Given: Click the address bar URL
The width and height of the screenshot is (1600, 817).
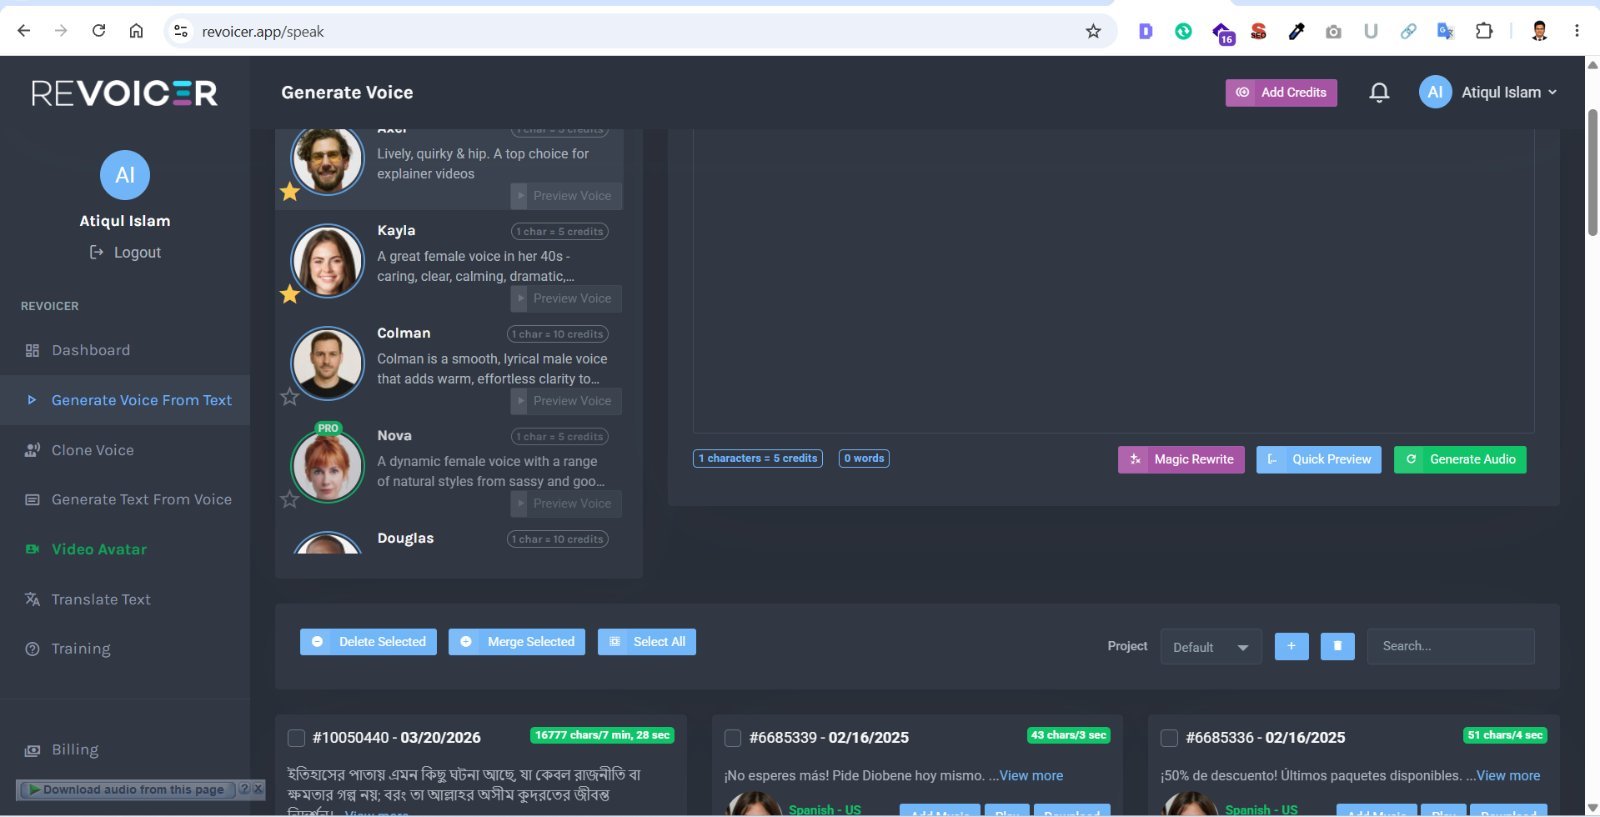Looking at the screenshot, I should (x=263, y=32).
